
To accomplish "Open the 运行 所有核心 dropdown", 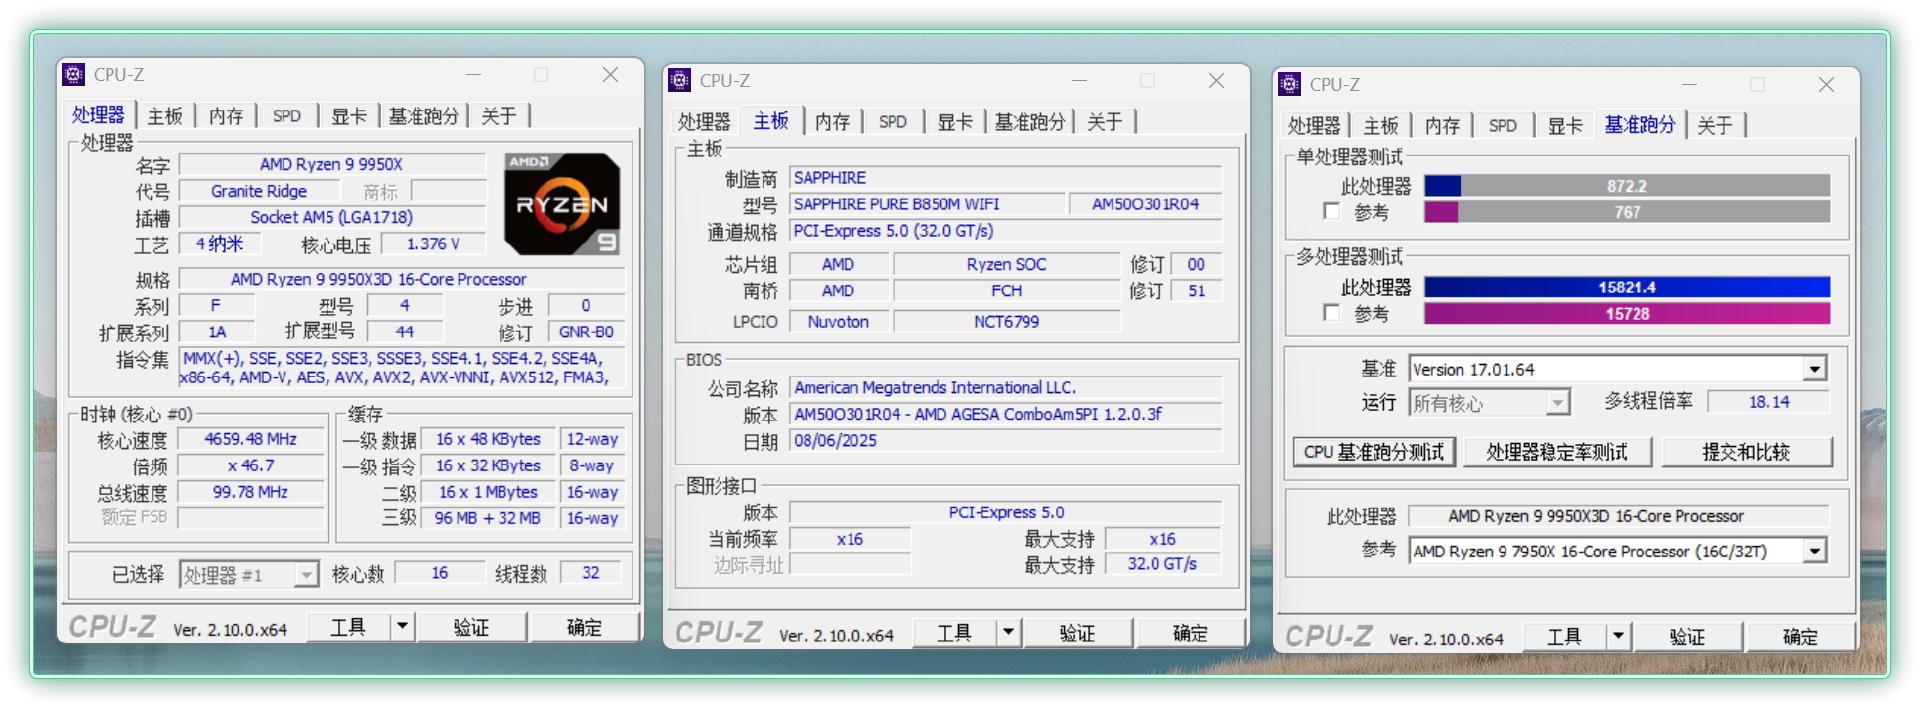I will [1557, 403].
